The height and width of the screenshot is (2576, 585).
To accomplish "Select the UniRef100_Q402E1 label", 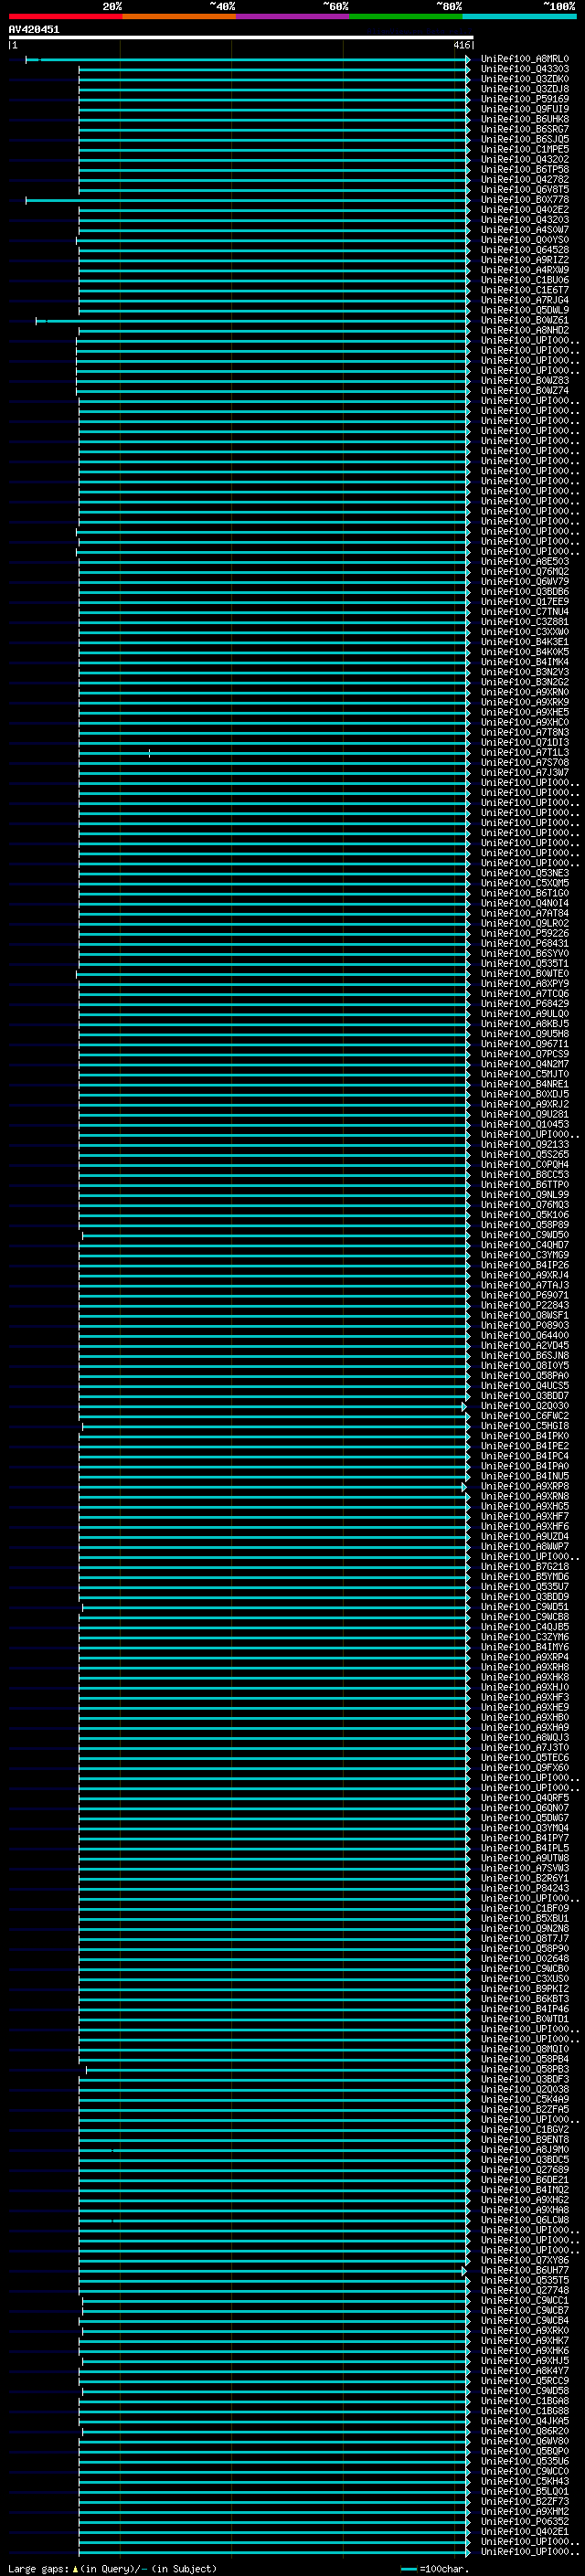I will point(525,2531).
